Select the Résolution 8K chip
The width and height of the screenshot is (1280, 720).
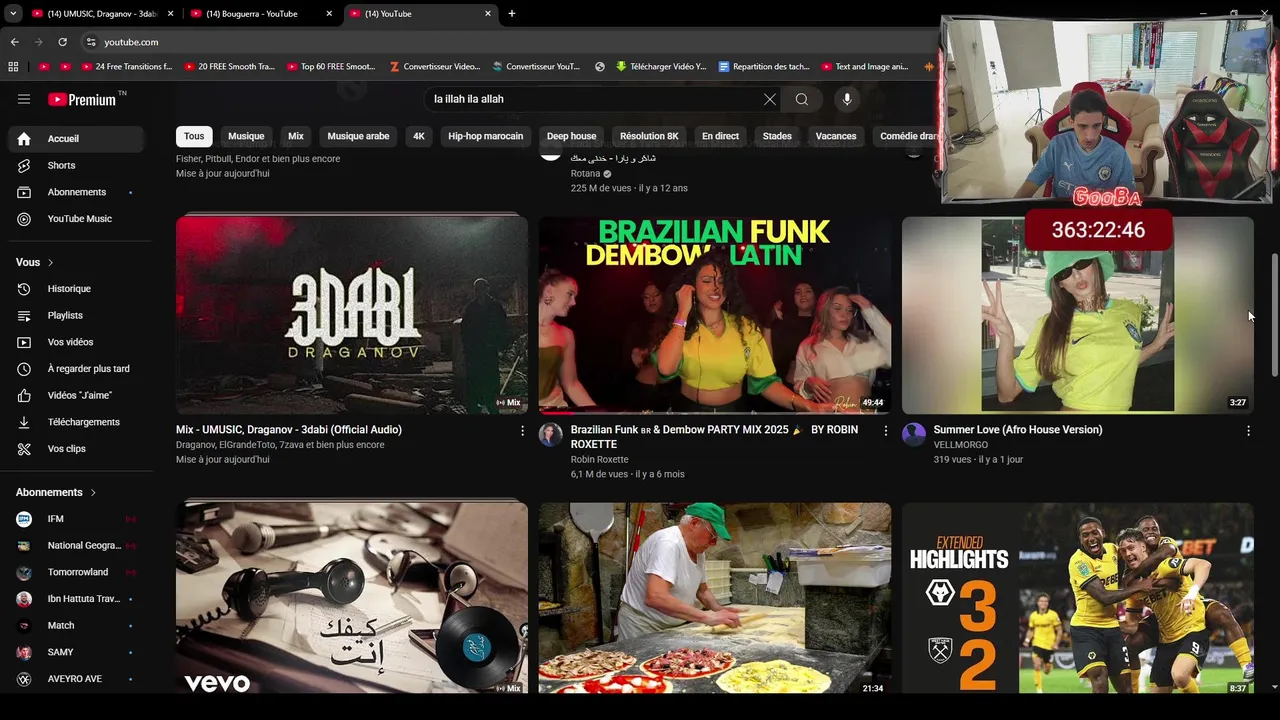[649, 136]
